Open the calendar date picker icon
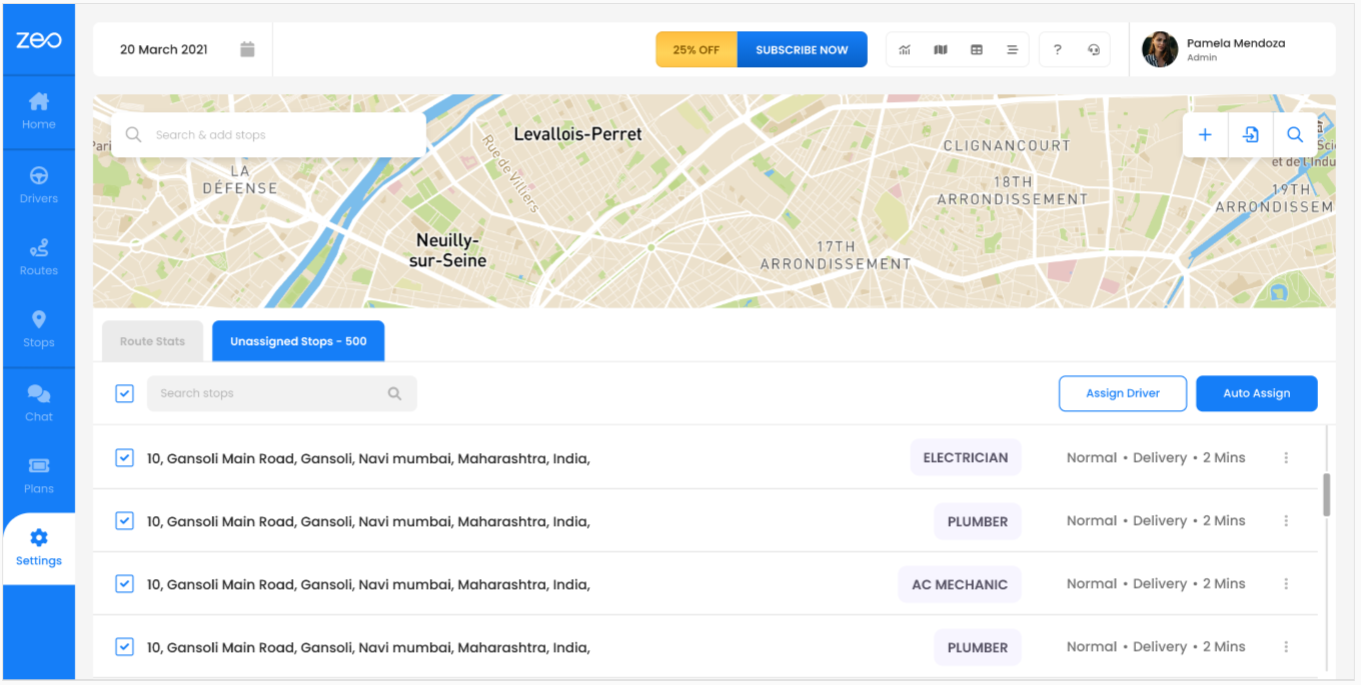 [247, 49]
